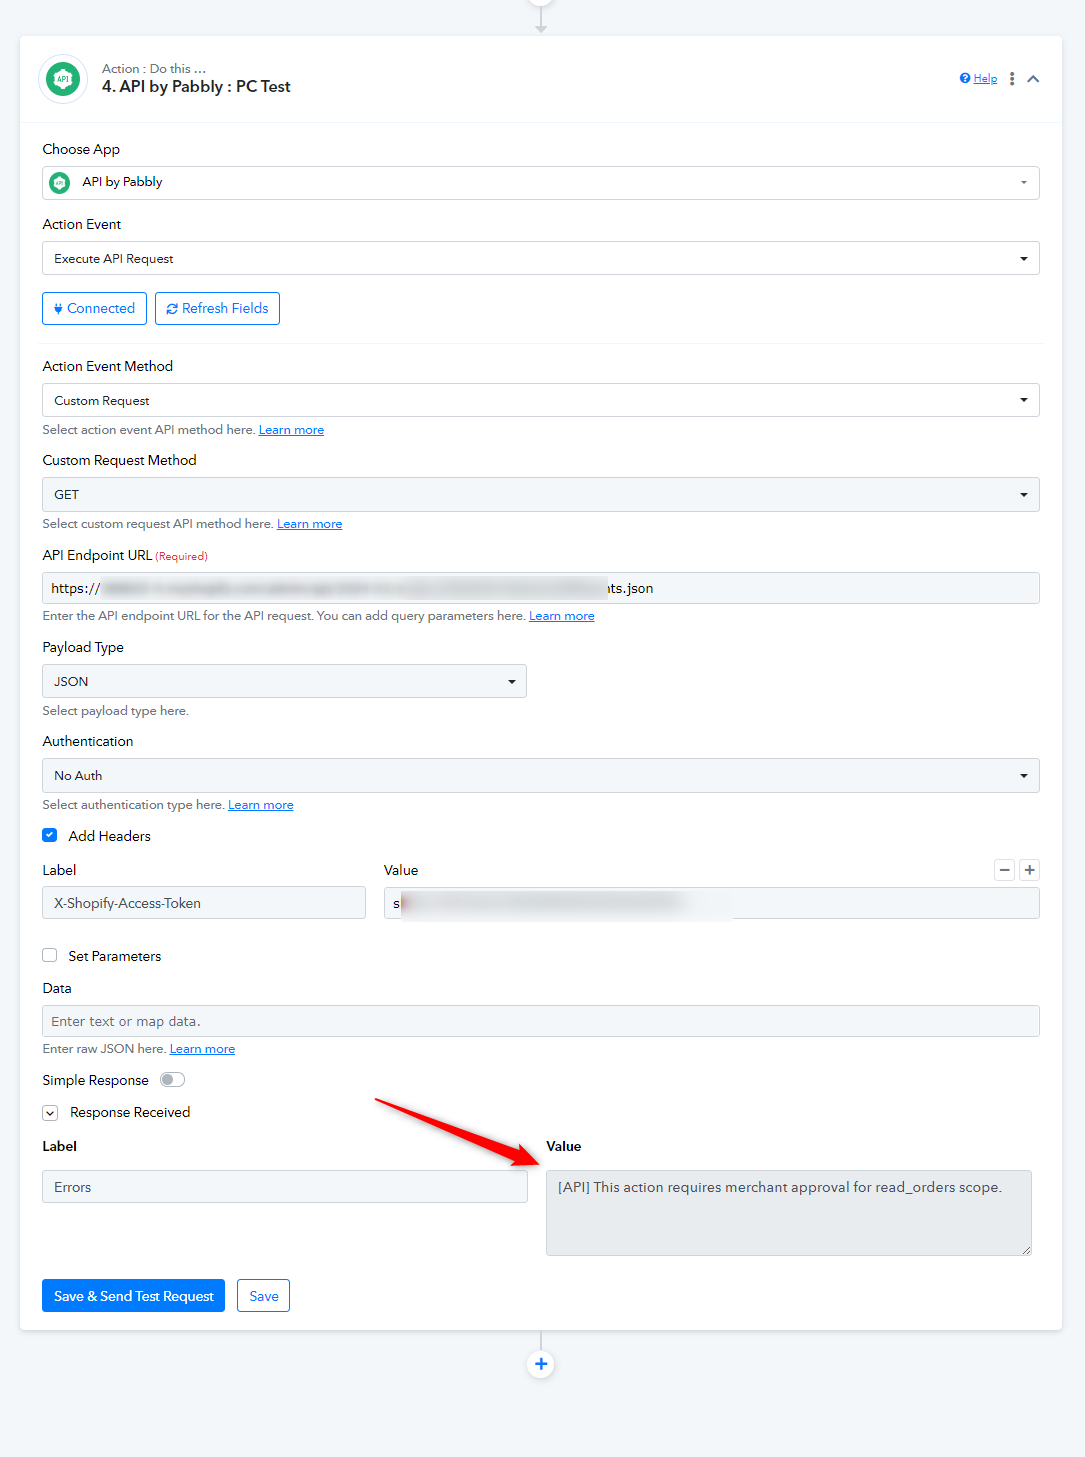Open the Payload Type dropdown showing JSON

[x=284, y=681]
